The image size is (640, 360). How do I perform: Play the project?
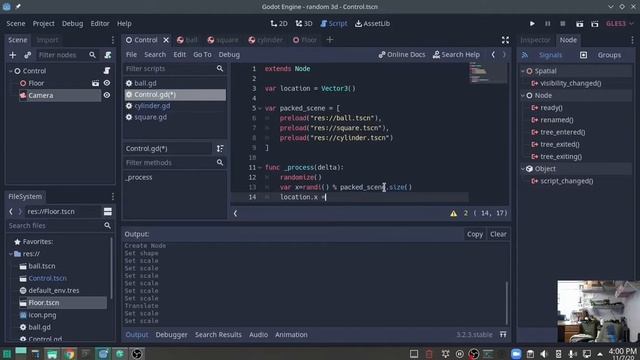[x=532, y=24]
